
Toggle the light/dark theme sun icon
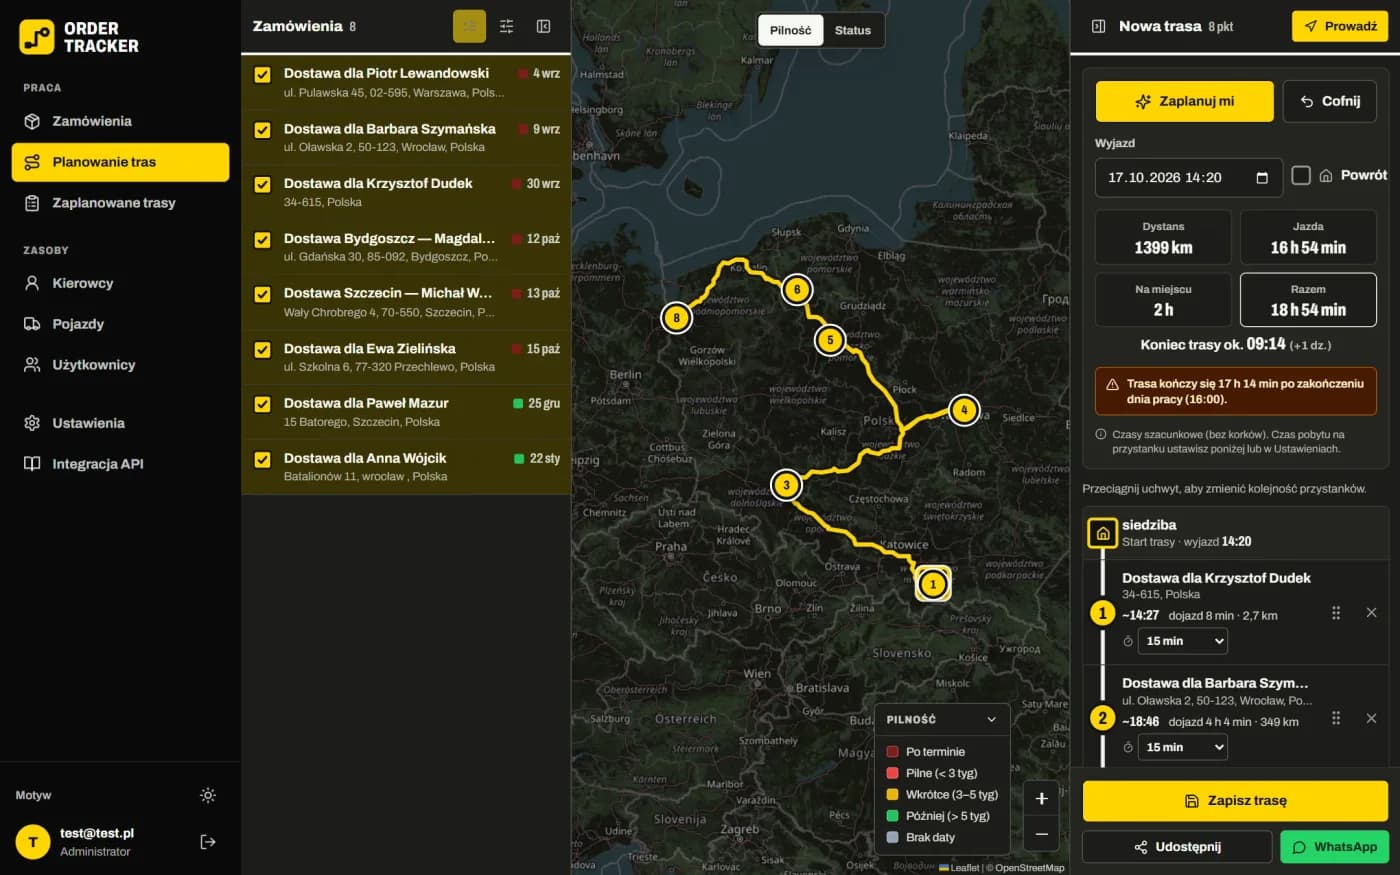tap(208, 796)
